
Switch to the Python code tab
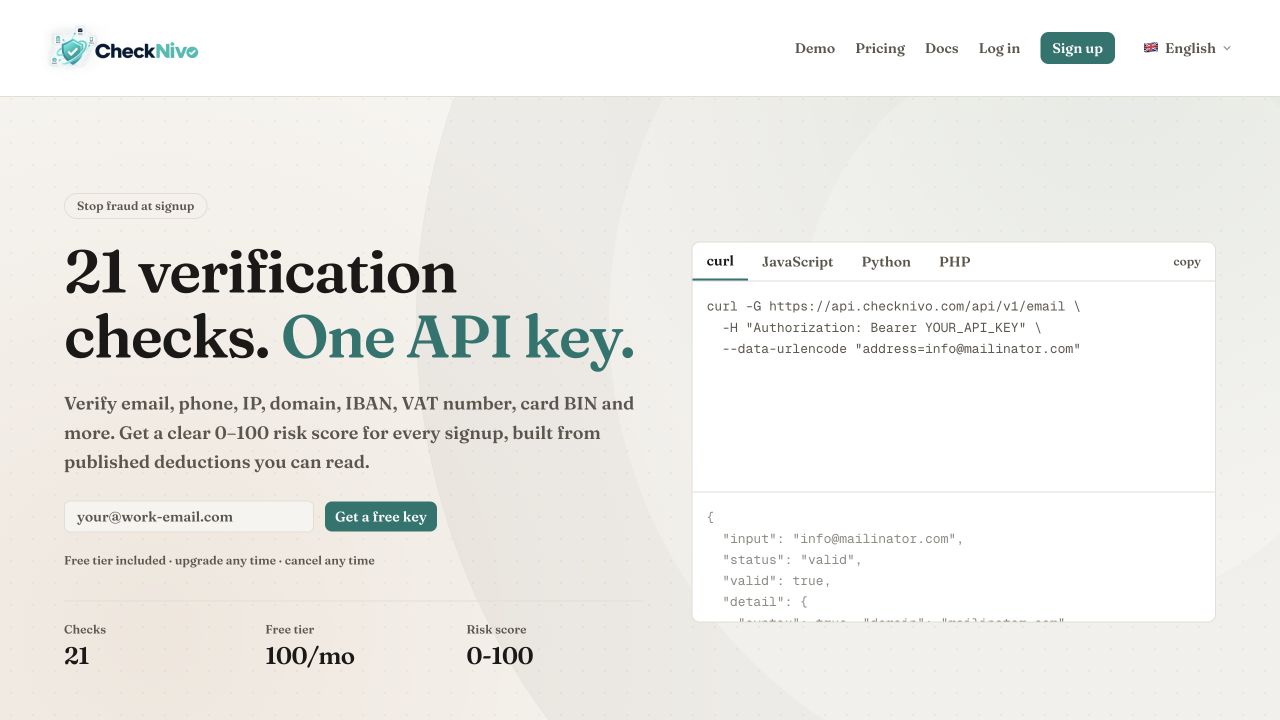pyautogui.click(x=886, y=261)
